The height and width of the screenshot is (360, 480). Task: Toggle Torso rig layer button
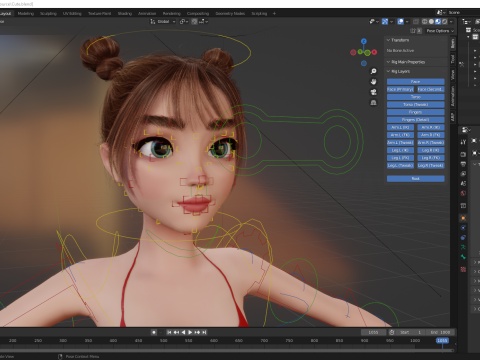pyautogui.click(x=415, y=97)
